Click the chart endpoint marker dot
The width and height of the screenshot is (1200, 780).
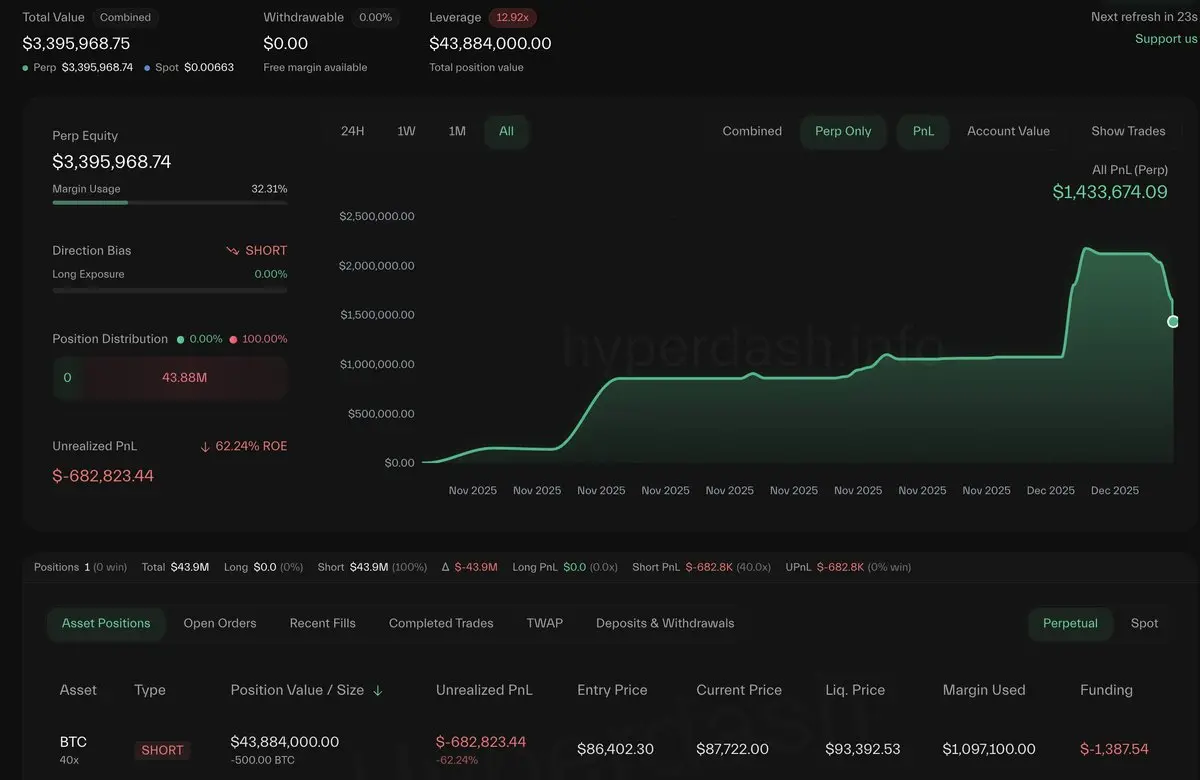click(1173, 321)
